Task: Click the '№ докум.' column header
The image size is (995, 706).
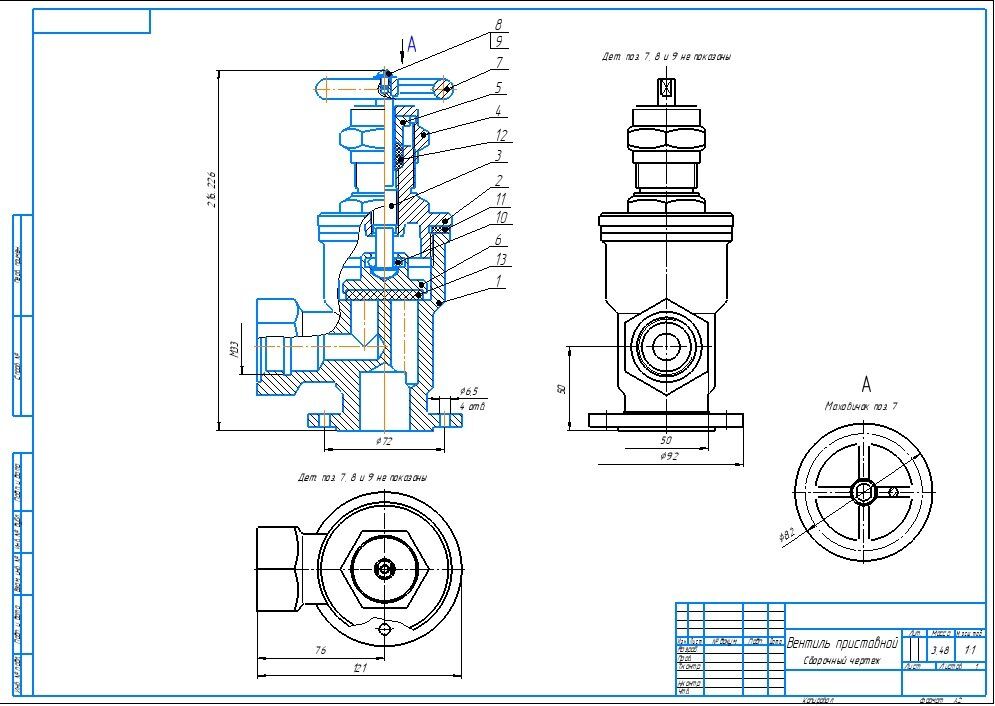Action: pos(723,641)
